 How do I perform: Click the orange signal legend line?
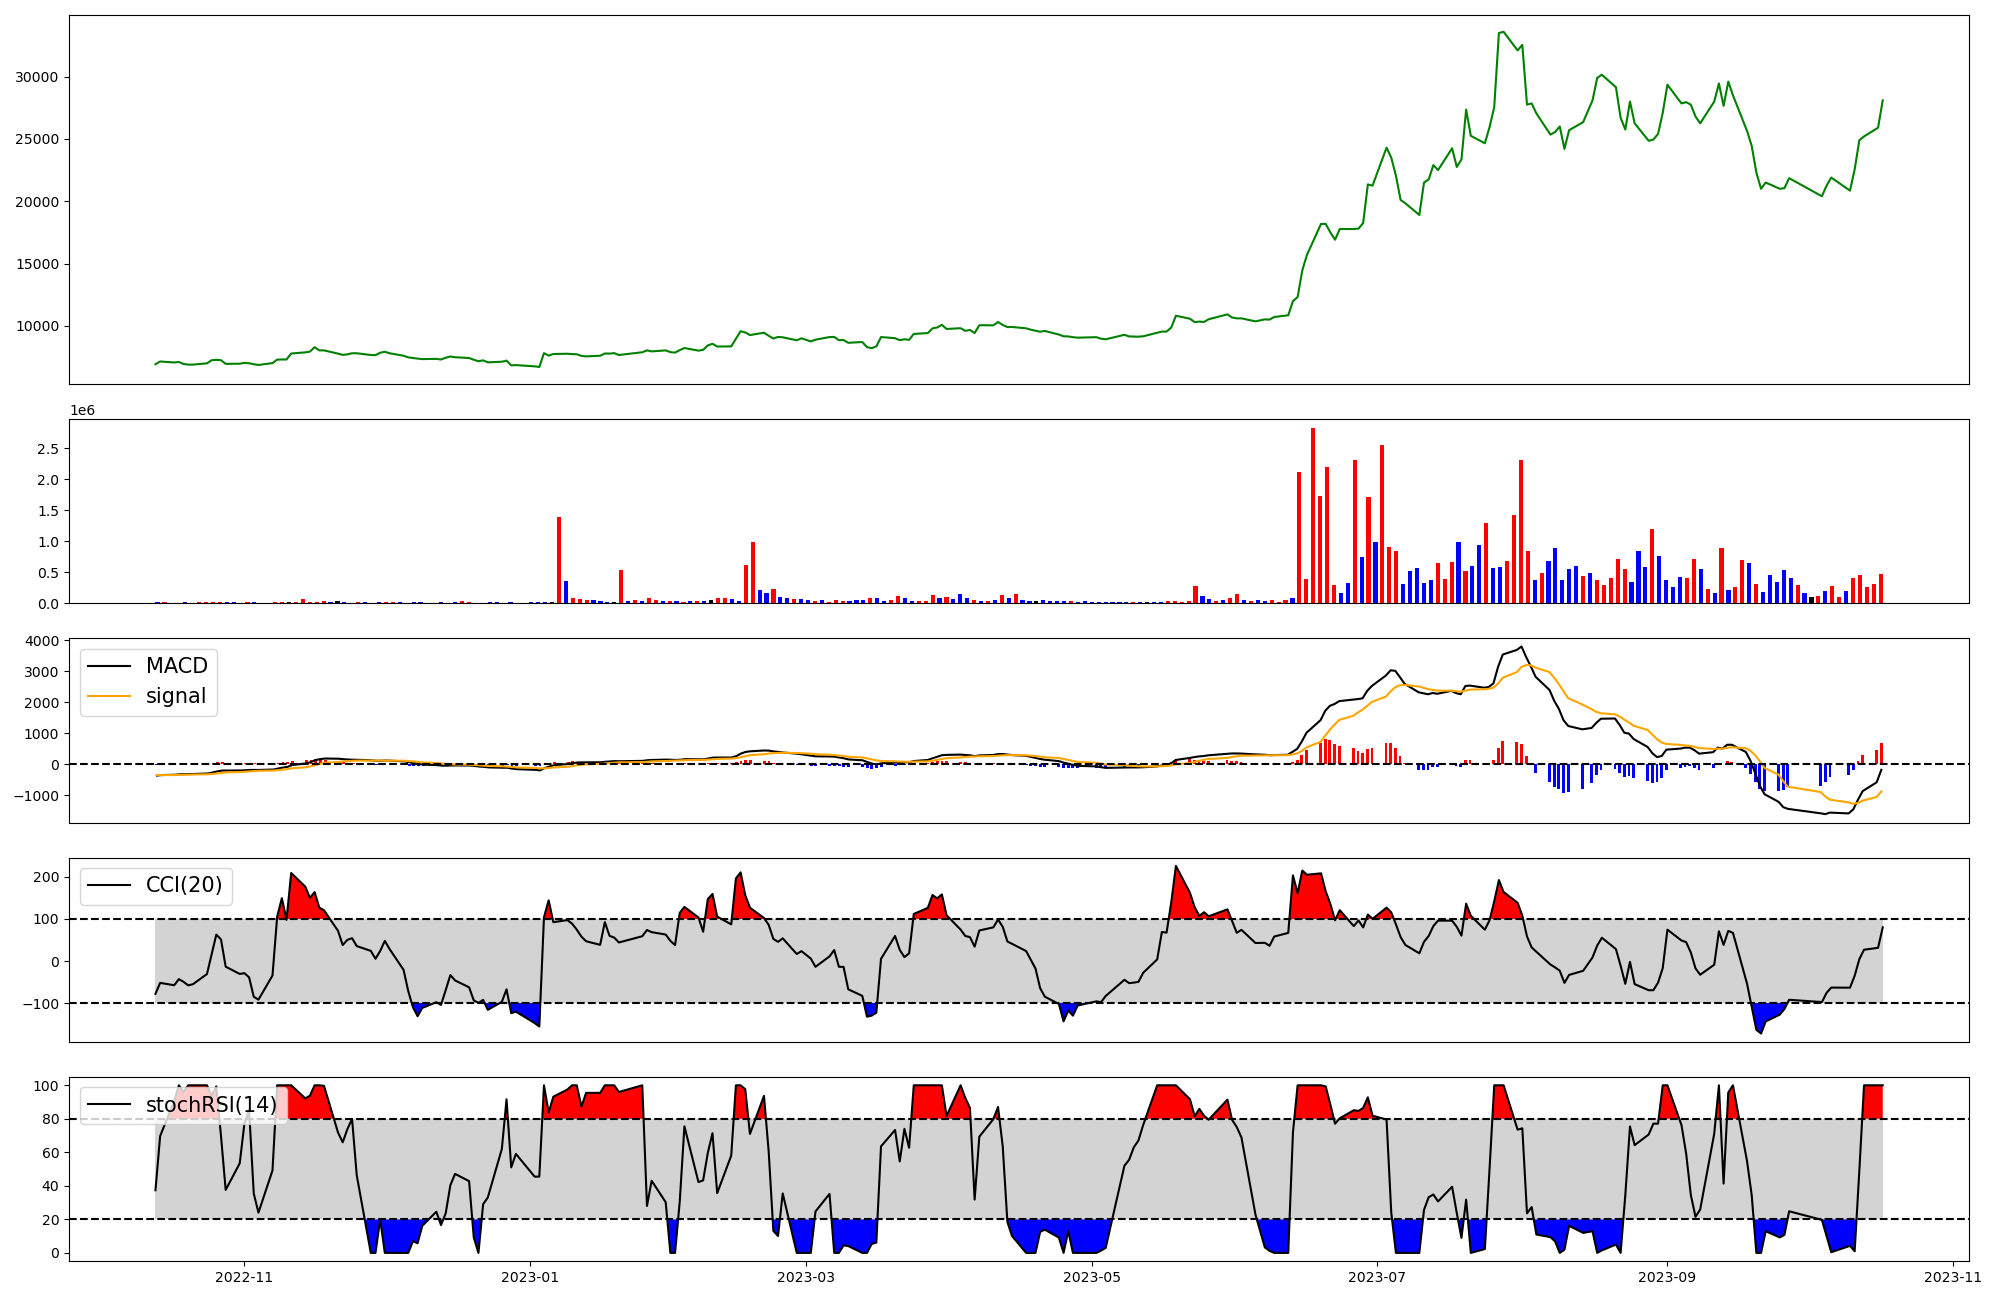pyautogui.click(x=109, y=696)
